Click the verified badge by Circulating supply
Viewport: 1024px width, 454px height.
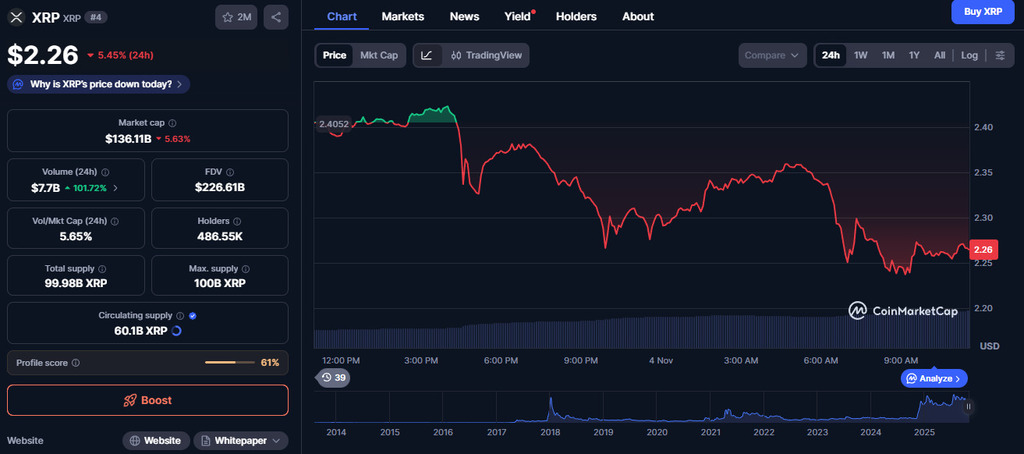193,315
